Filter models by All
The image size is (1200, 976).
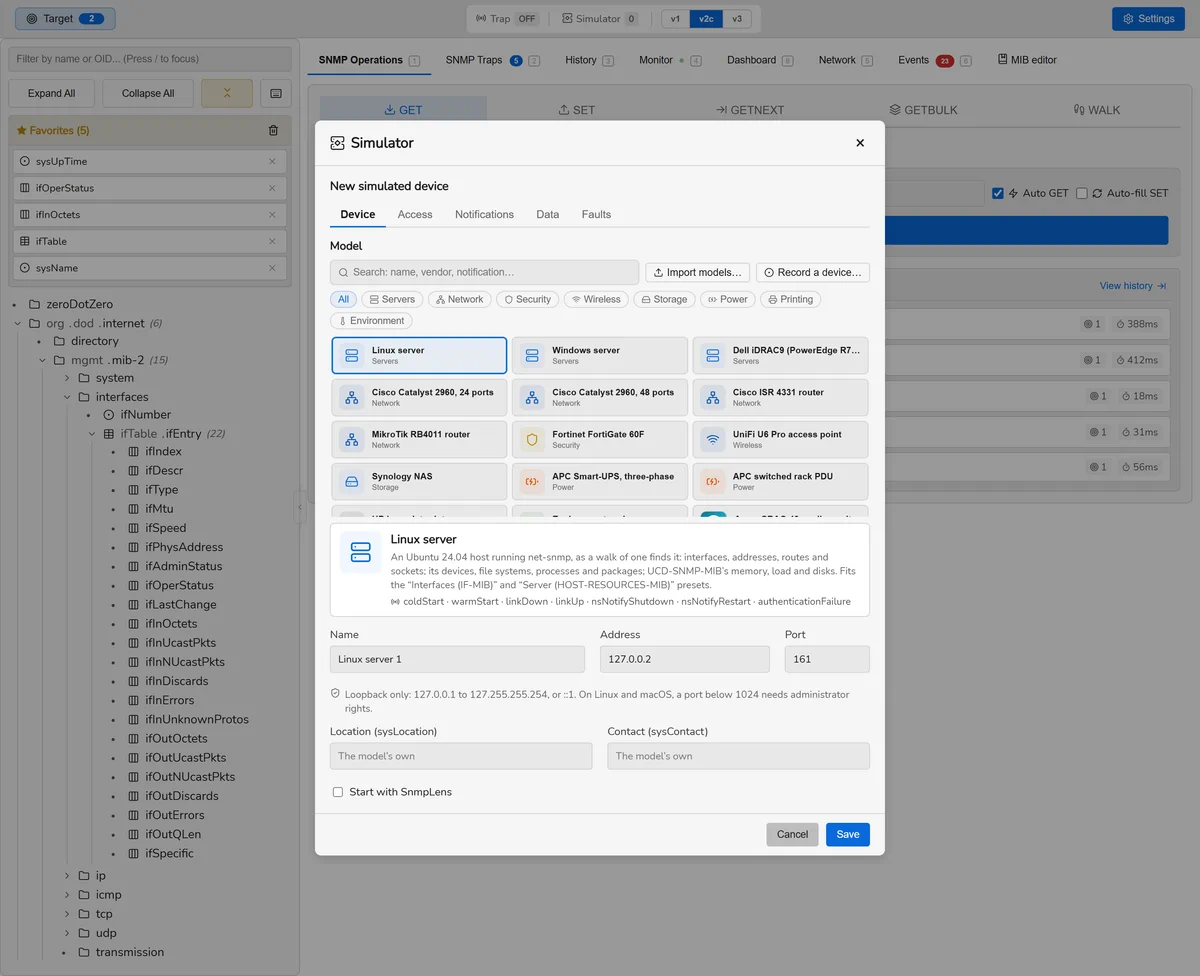click(x=343, y=299)
